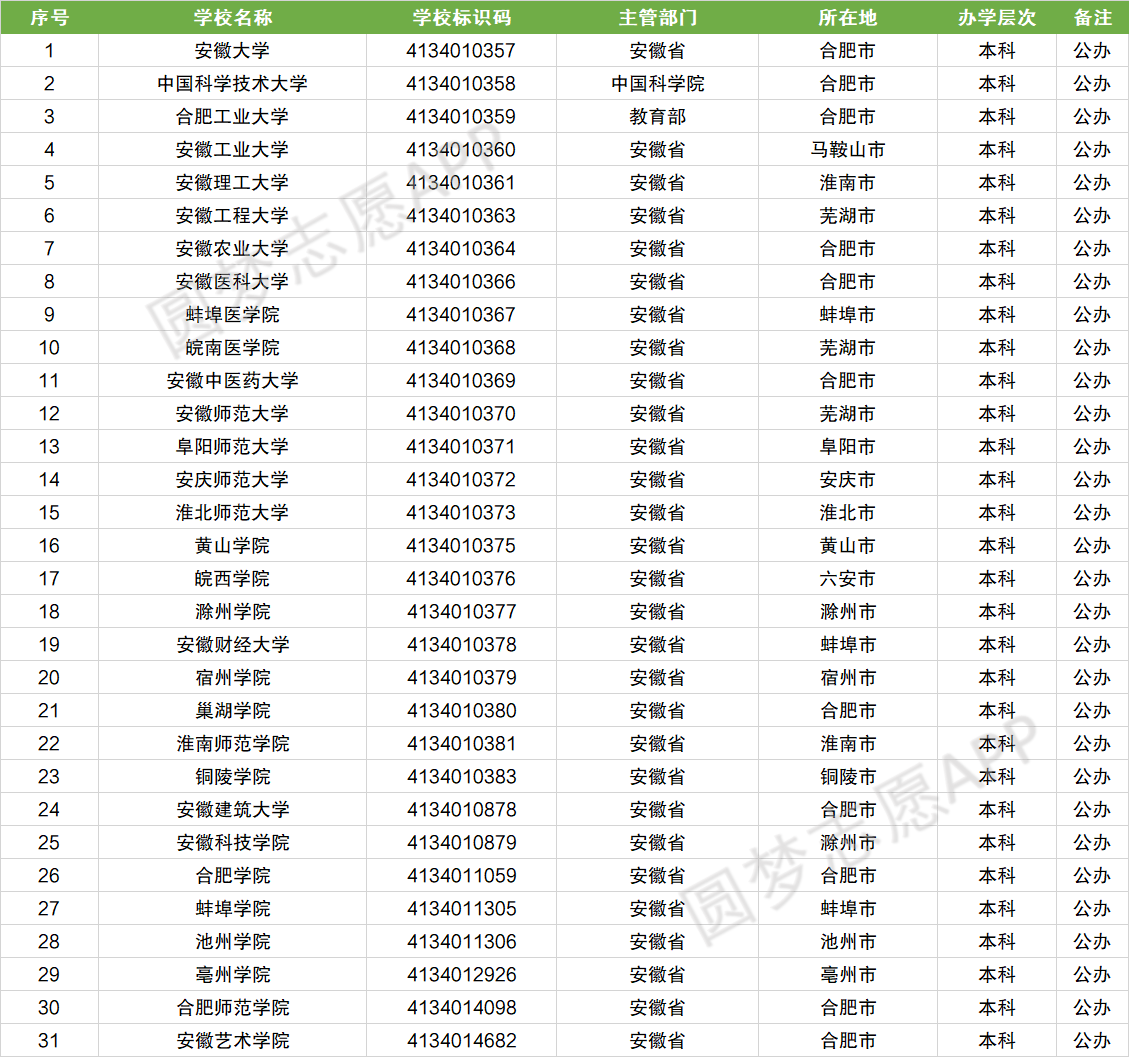Select the 安徽医科大学 cell
The image size is (1129, 1057).
click(x=232, y=282)
